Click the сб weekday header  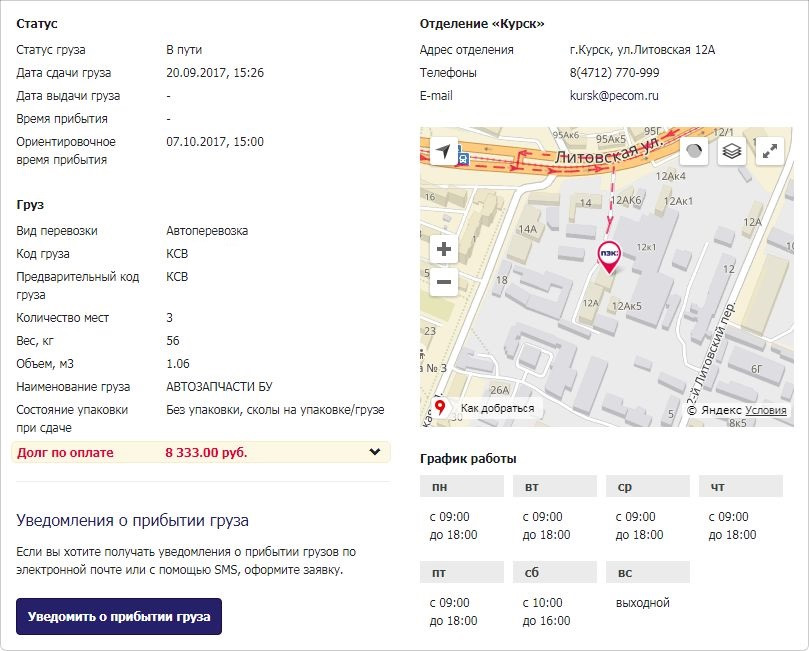click(555, 573)
